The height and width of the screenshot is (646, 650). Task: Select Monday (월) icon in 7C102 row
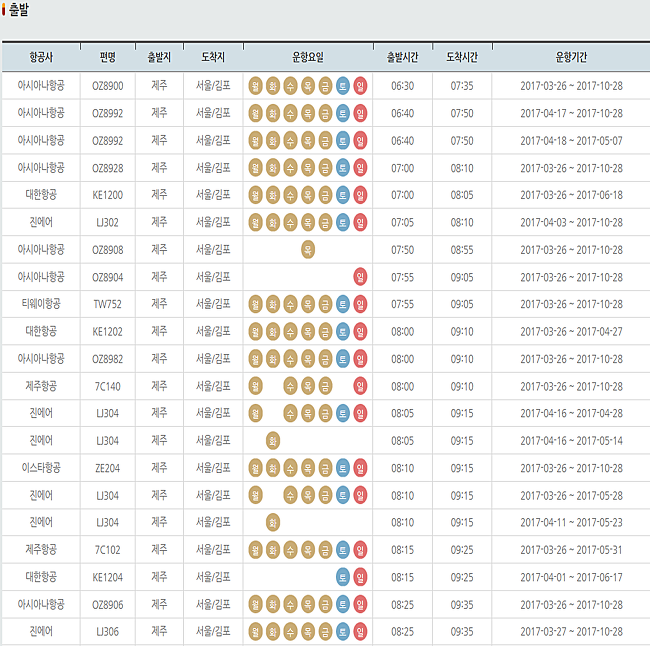(255, 550)
